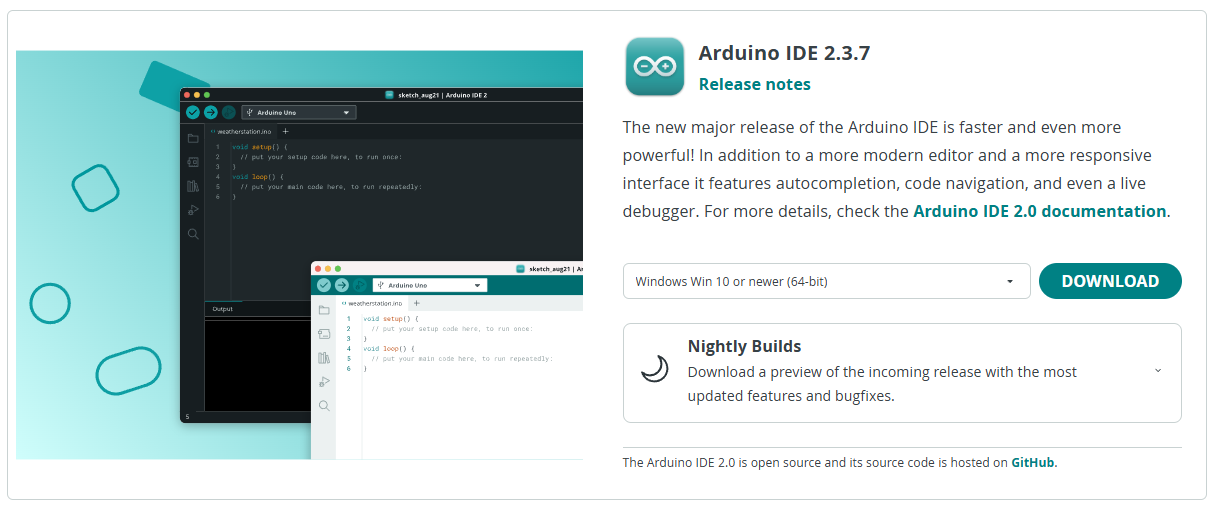Open Boards Manager icon in dark IDE sidebar
This screenshot has width=1215, height=508.
[x=193, y=161]
